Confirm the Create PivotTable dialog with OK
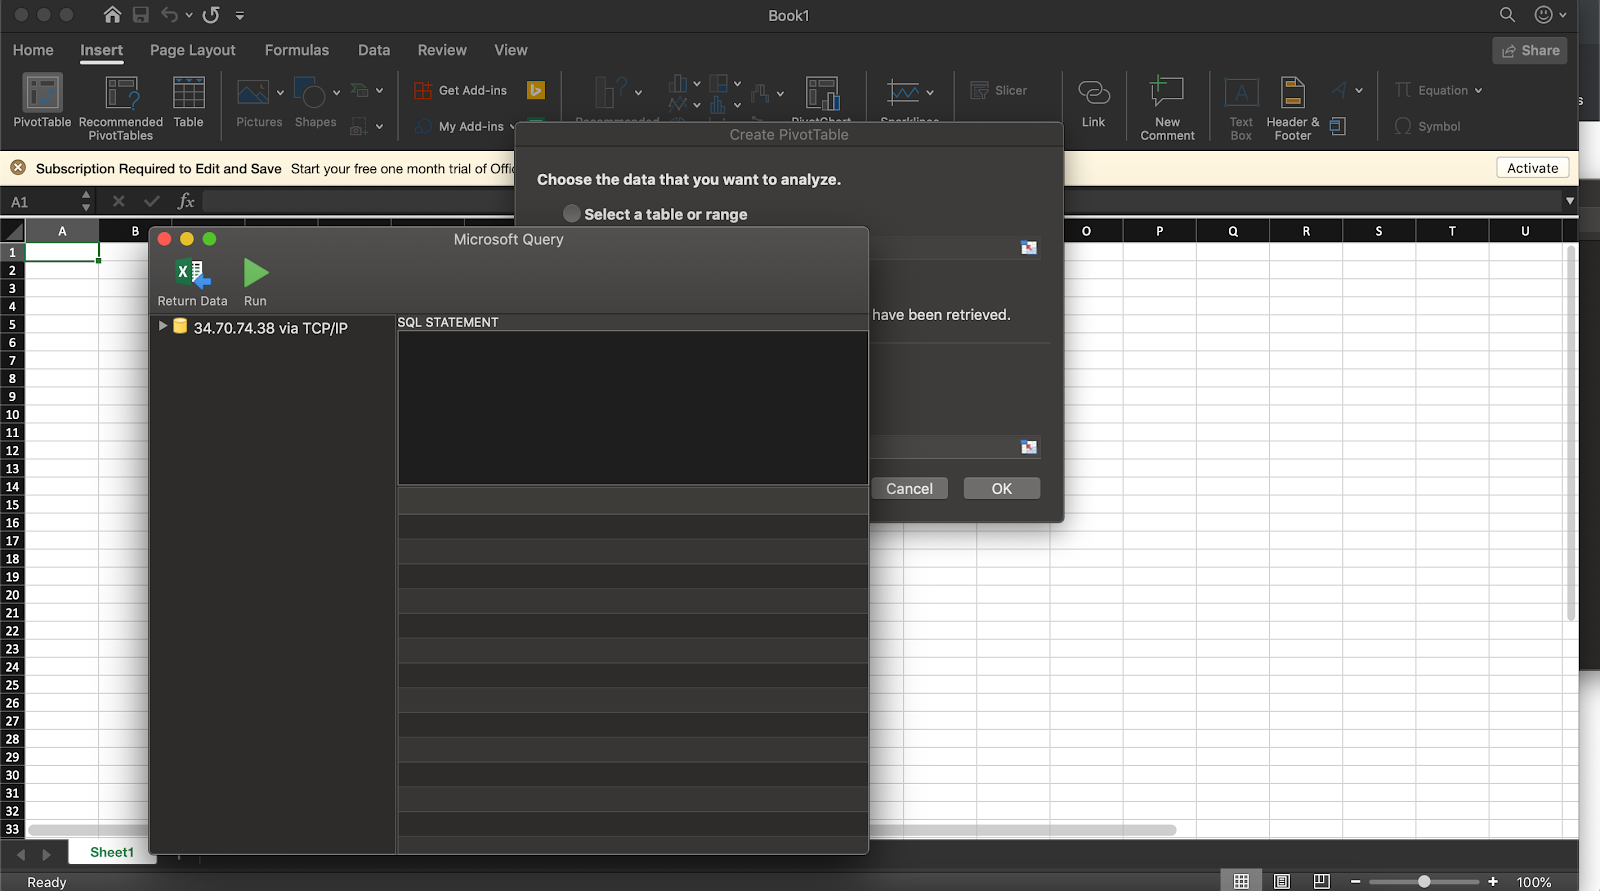 [x=1002, y=488]
